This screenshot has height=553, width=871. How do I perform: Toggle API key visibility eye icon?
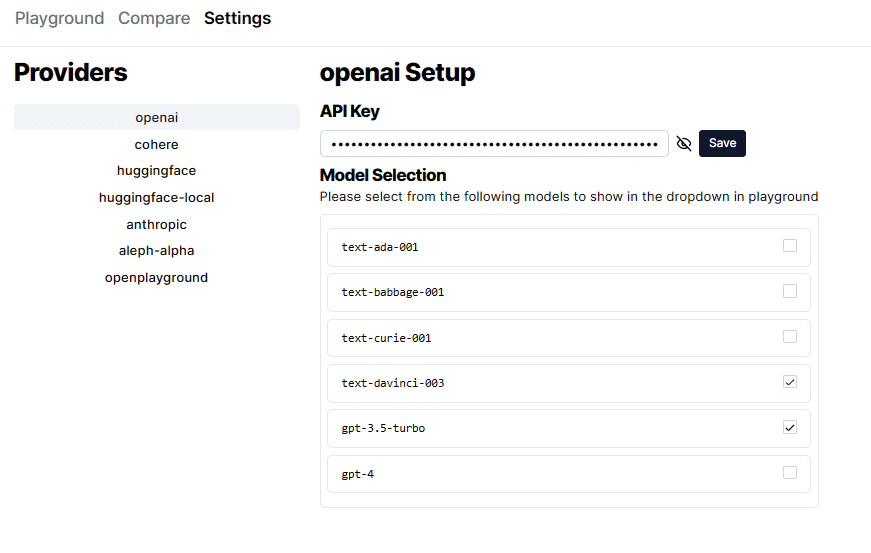tap(684, 143)
